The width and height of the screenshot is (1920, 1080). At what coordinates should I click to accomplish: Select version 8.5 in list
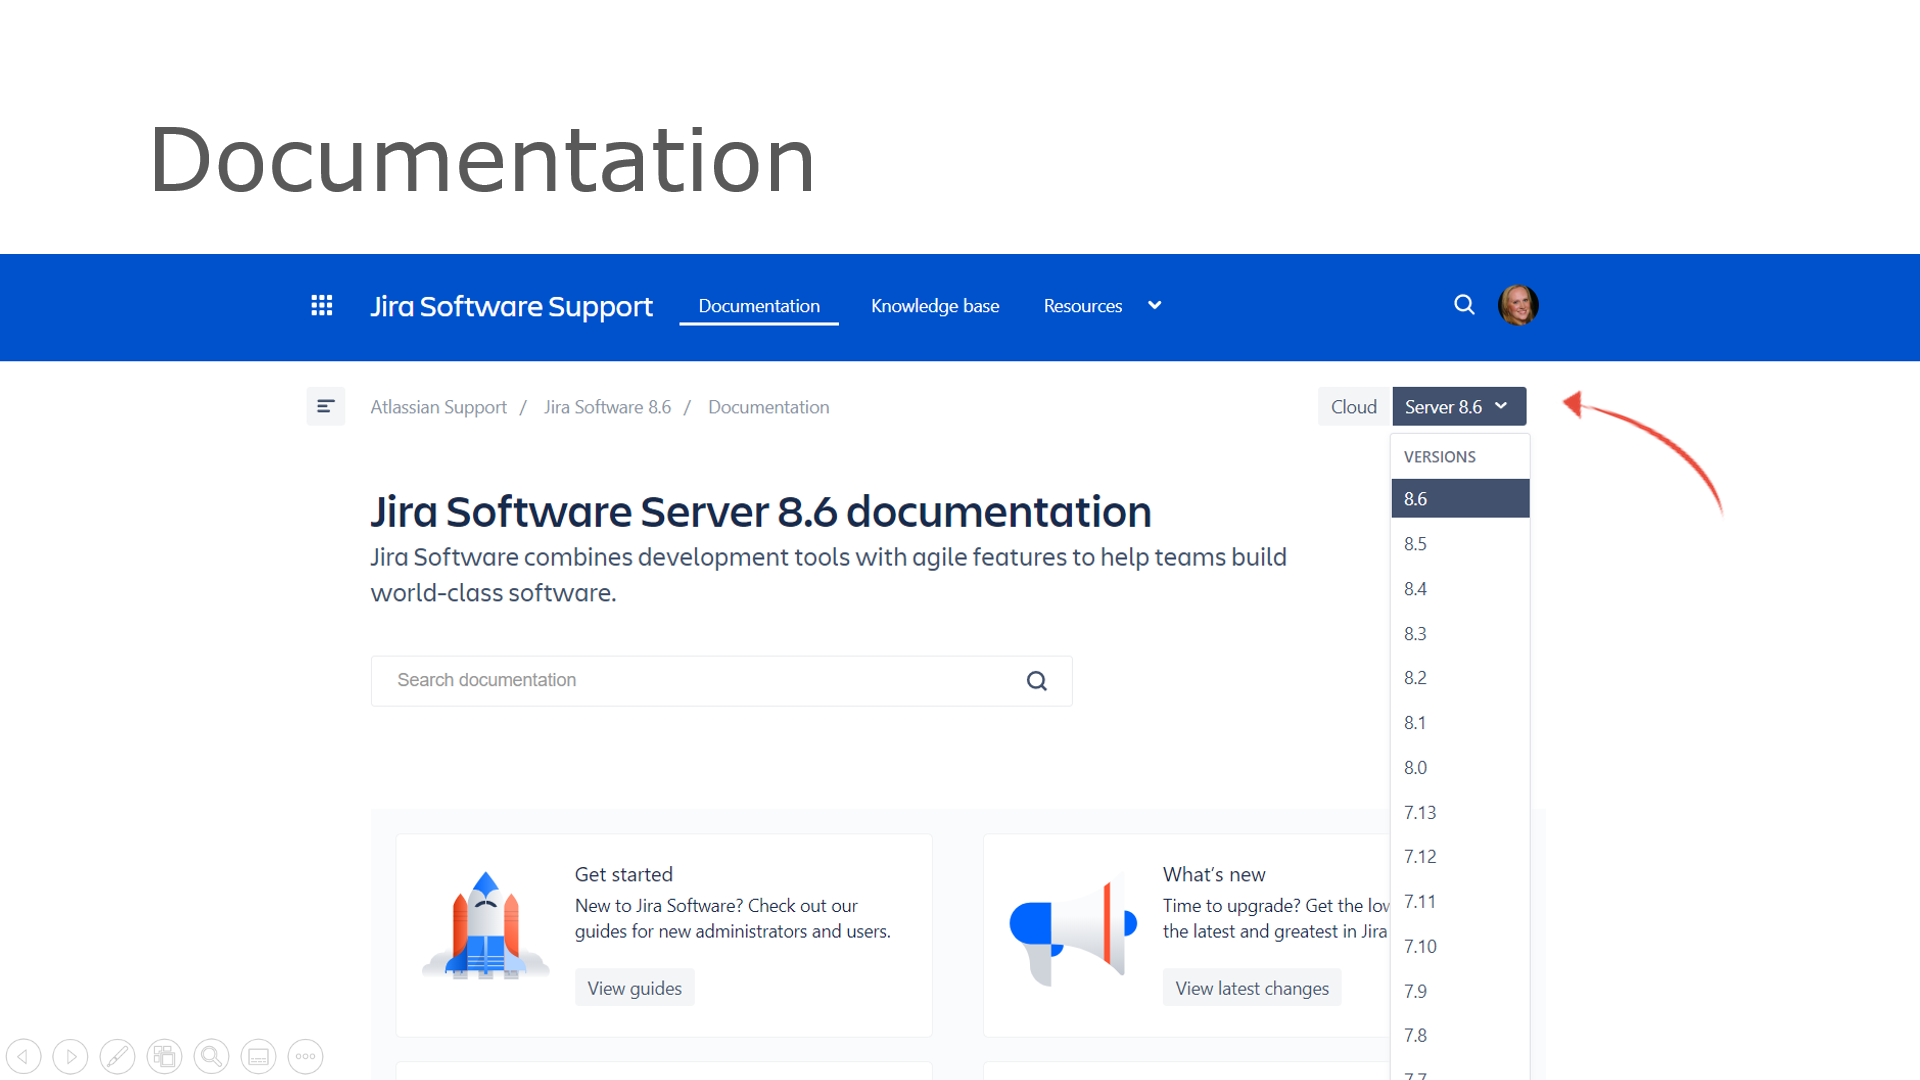point(1460,543)
